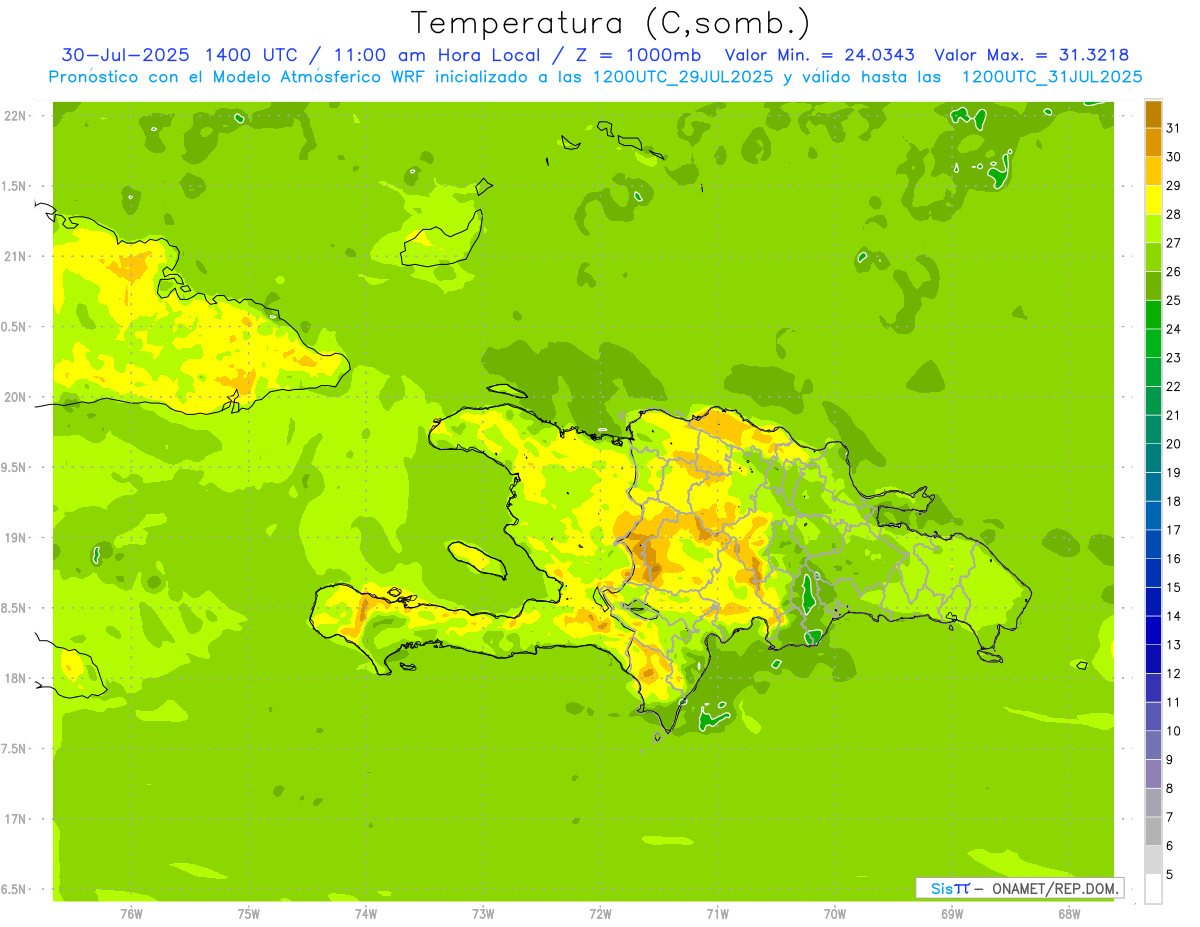Click the "20N" latitude label
1200x927 pixels.
[x=14, y=397]
